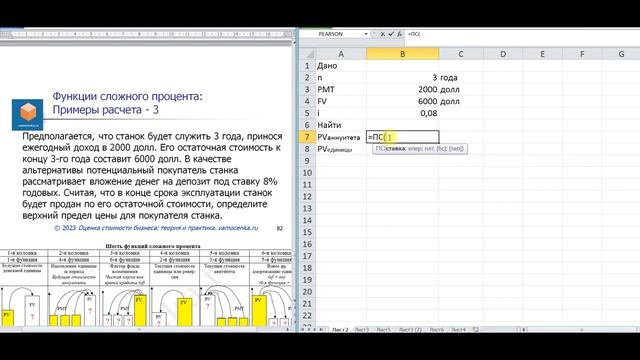Image resolution: width=640 pixels, height=360 pixels.
Task: Click cell 'PVединицы' in row 8
Action: tap(341, 149)
